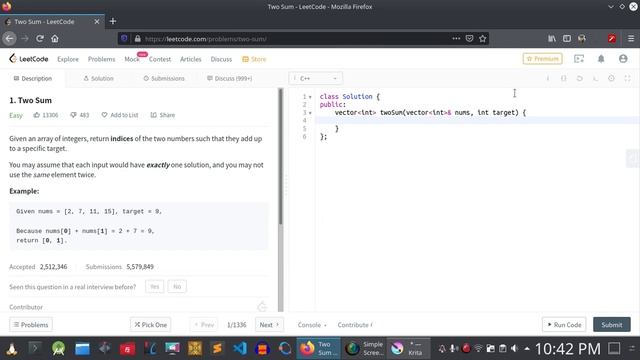
Task: Expand hidden system tray icons
Action: (x=527, y=349)
